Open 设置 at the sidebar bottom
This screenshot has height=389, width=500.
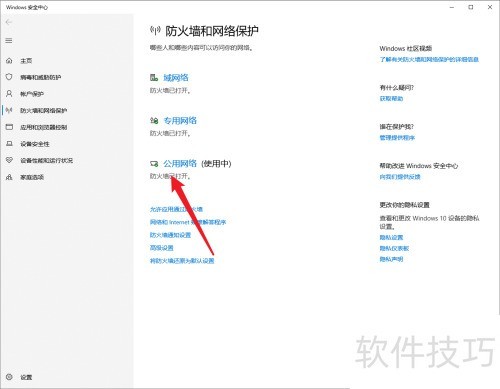pos(26,377)
